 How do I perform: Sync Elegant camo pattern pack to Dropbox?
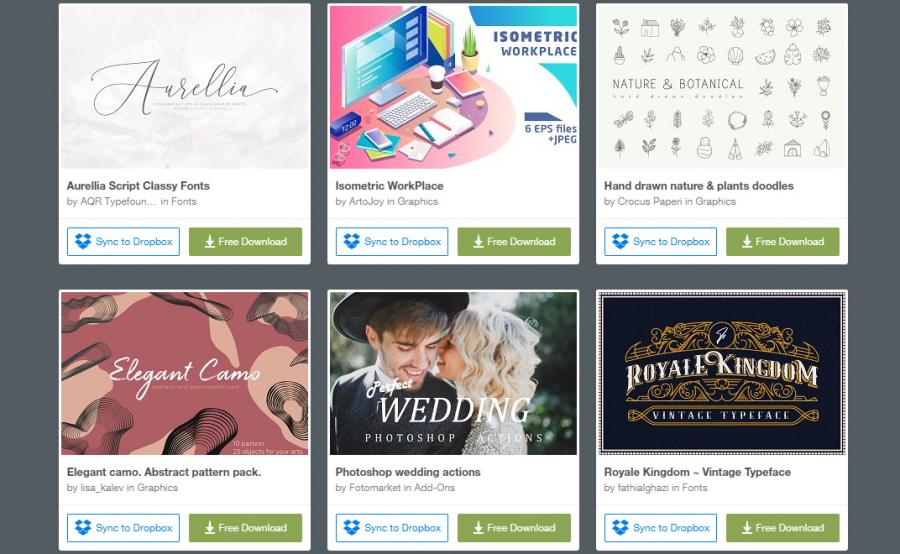(x=123, y=528)
